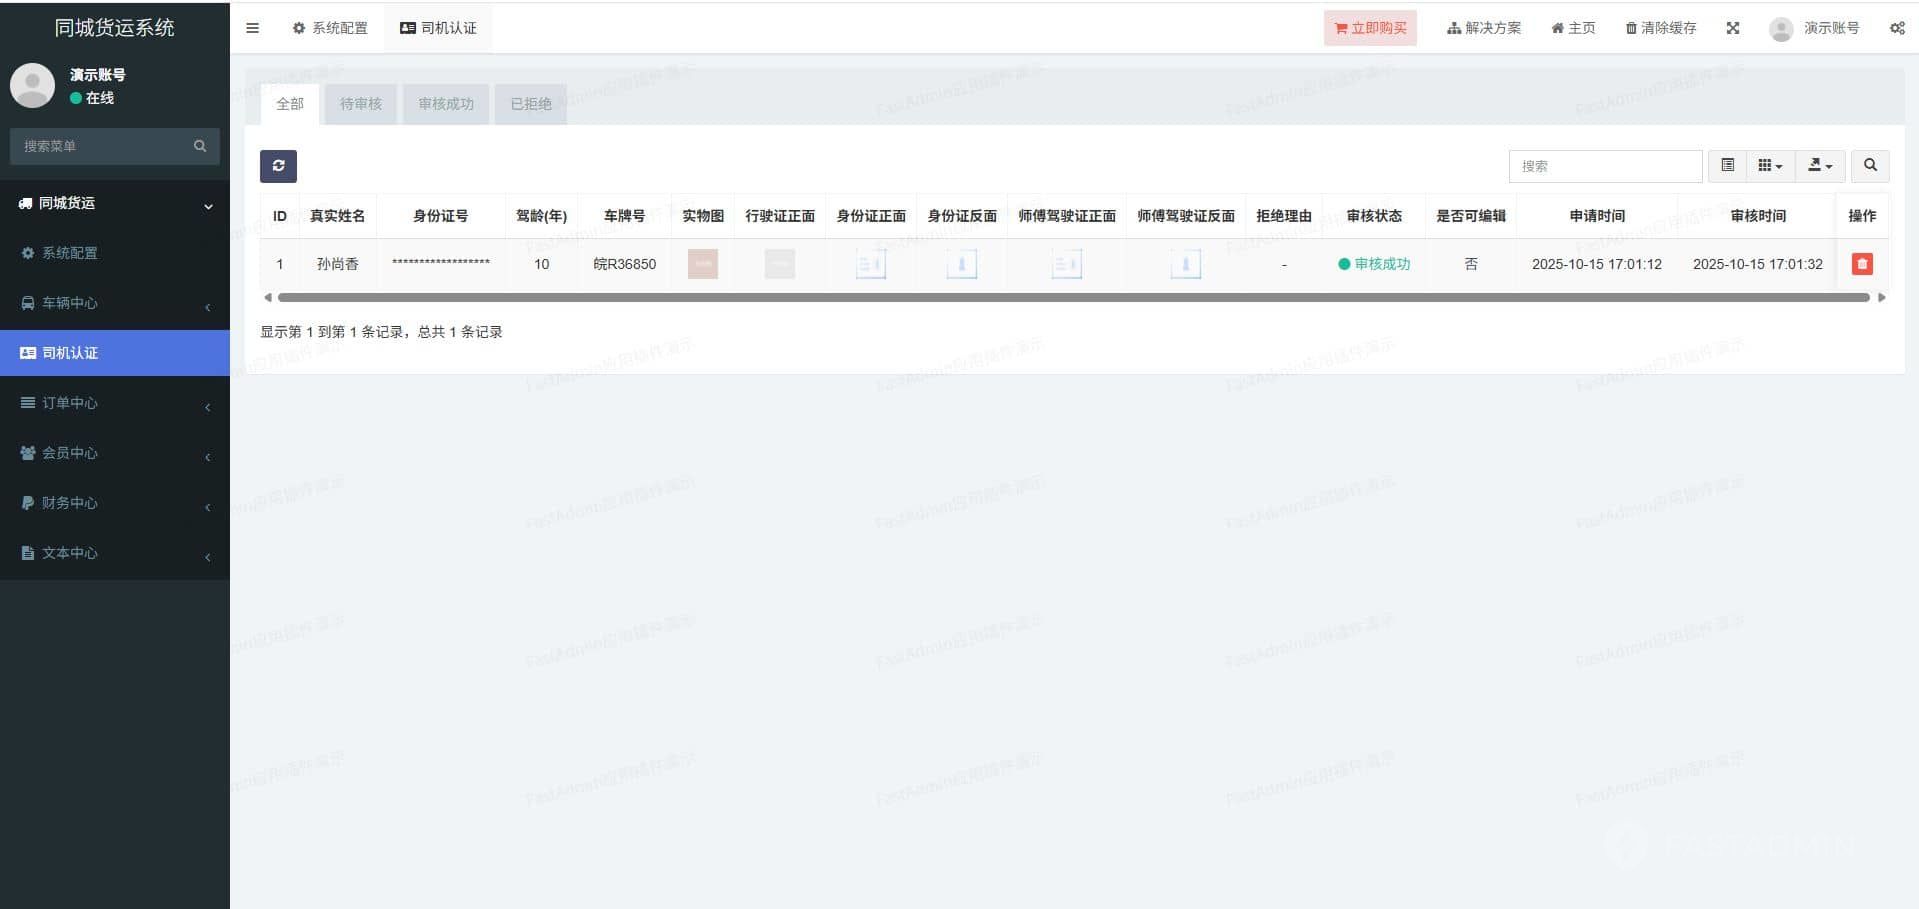View 身份证正面 image thumbnail
This screenshot has width=1919, height=909.
click(871, 264)
